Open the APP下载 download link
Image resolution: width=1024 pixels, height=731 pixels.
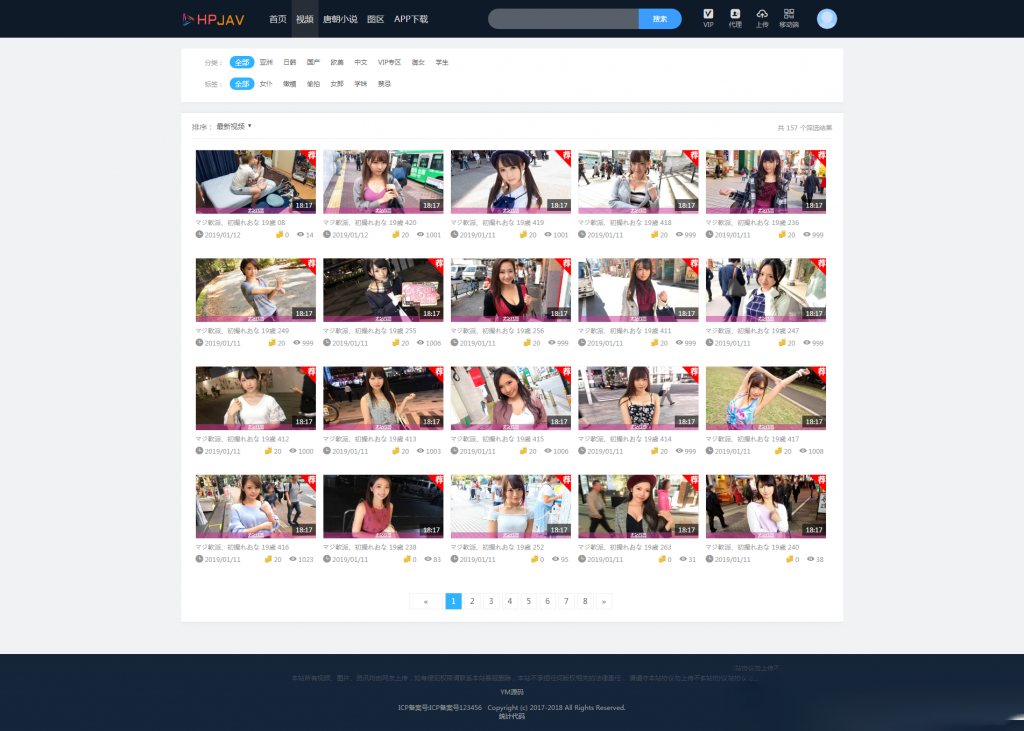(411, 19)
